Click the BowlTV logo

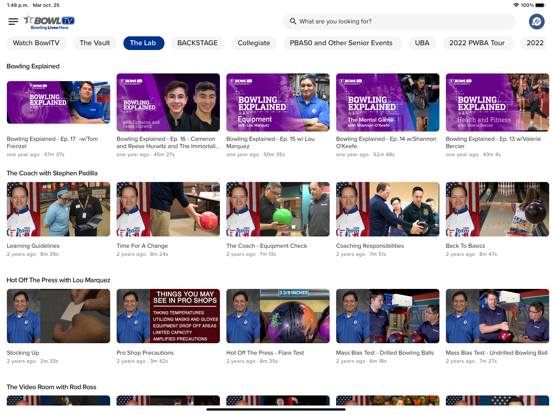(x=49, y=22)
